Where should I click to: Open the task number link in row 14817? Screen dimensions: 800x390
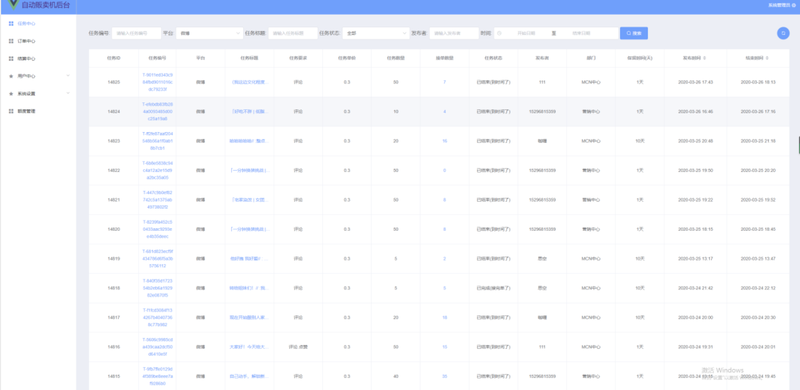coord(158,318)
